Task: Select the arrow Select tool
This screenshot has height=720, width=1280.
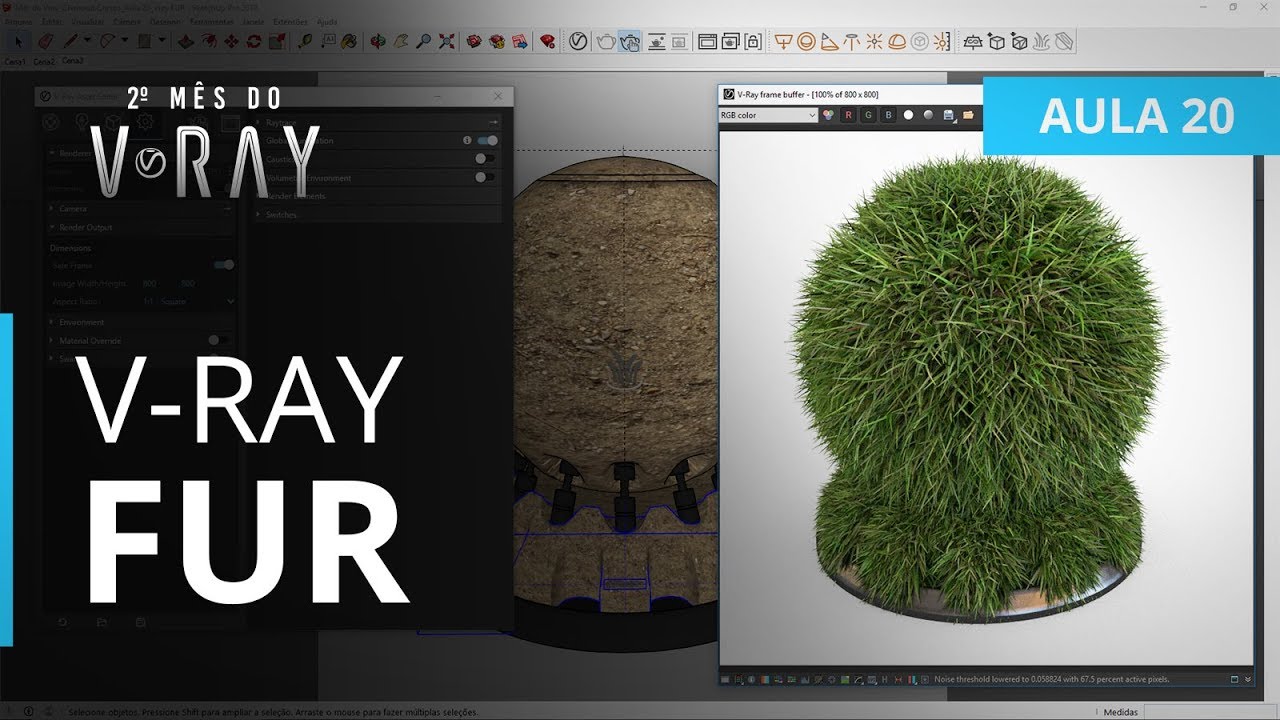Action: 17,42
